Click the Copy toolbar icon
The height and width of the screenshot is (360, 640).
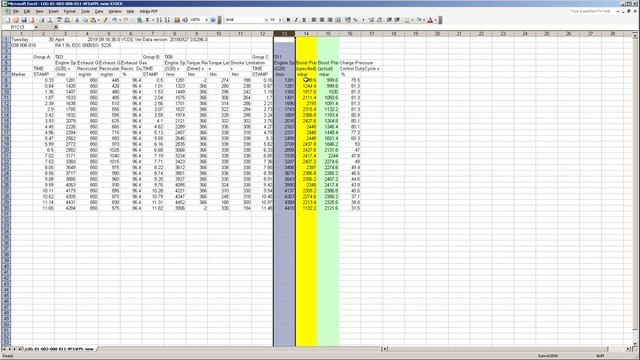click(85, 20)
